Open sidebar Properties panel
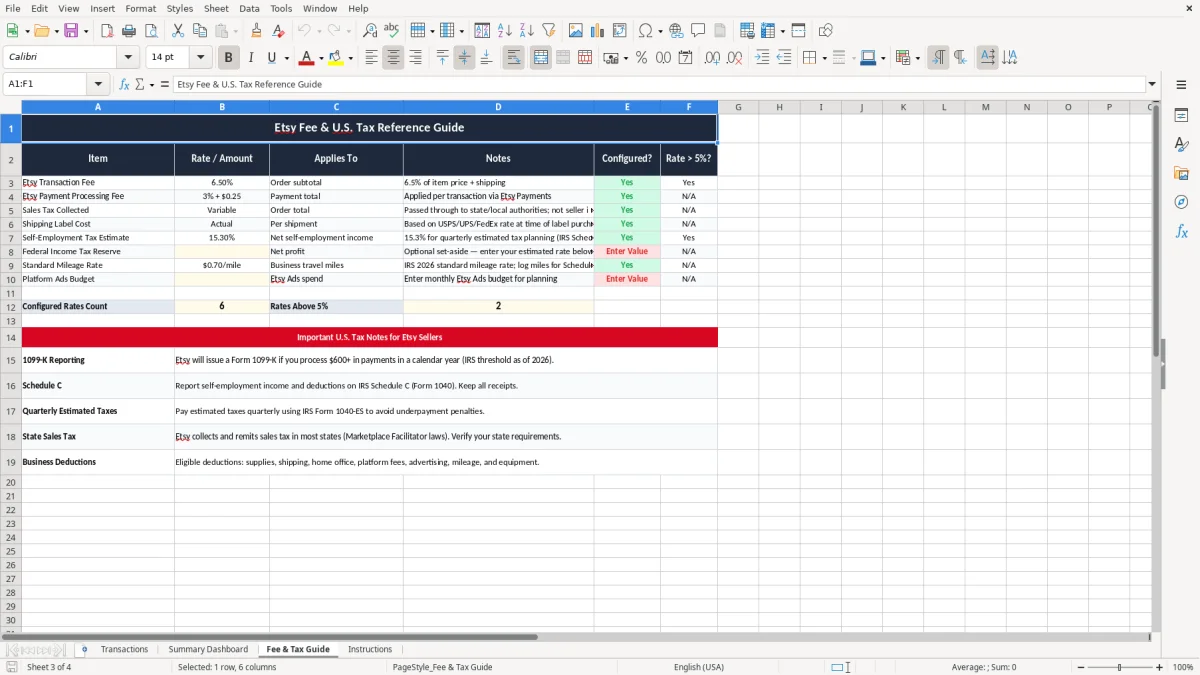Viewport: 1200px width, 675px height. click(1181, 116)
